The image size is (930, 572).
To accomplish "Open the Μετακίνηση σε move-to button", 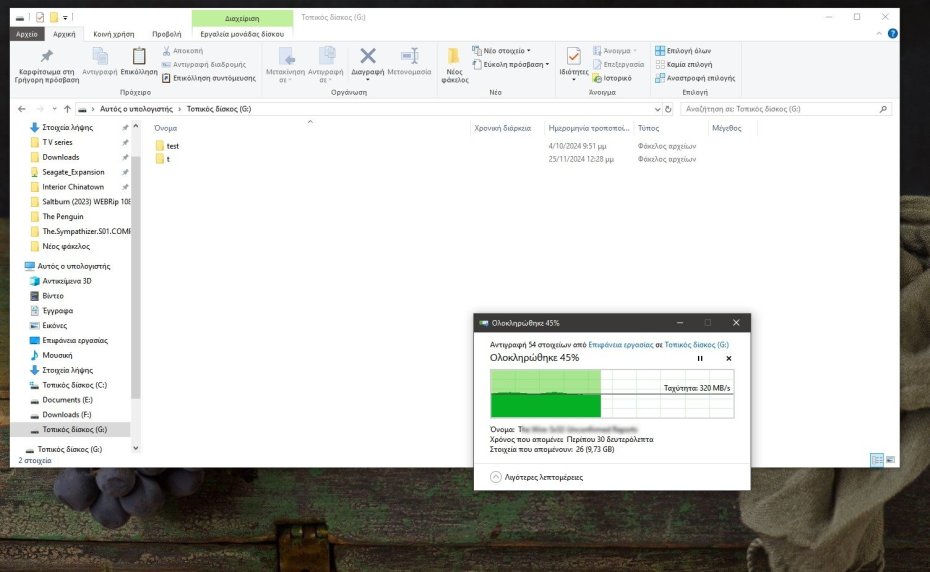I will (x=285, y=65).
